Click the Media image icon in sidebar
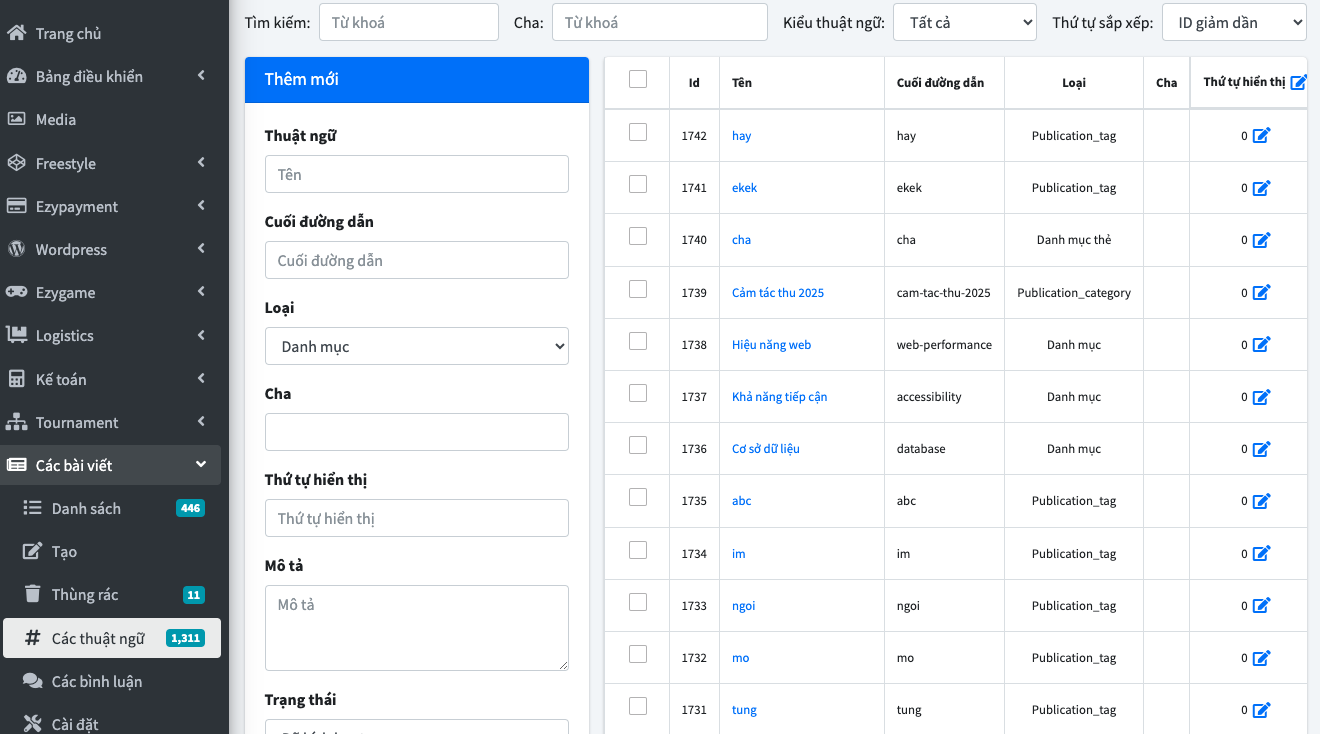The width and height of the screenshot is (1320, 734). [16, 119]
